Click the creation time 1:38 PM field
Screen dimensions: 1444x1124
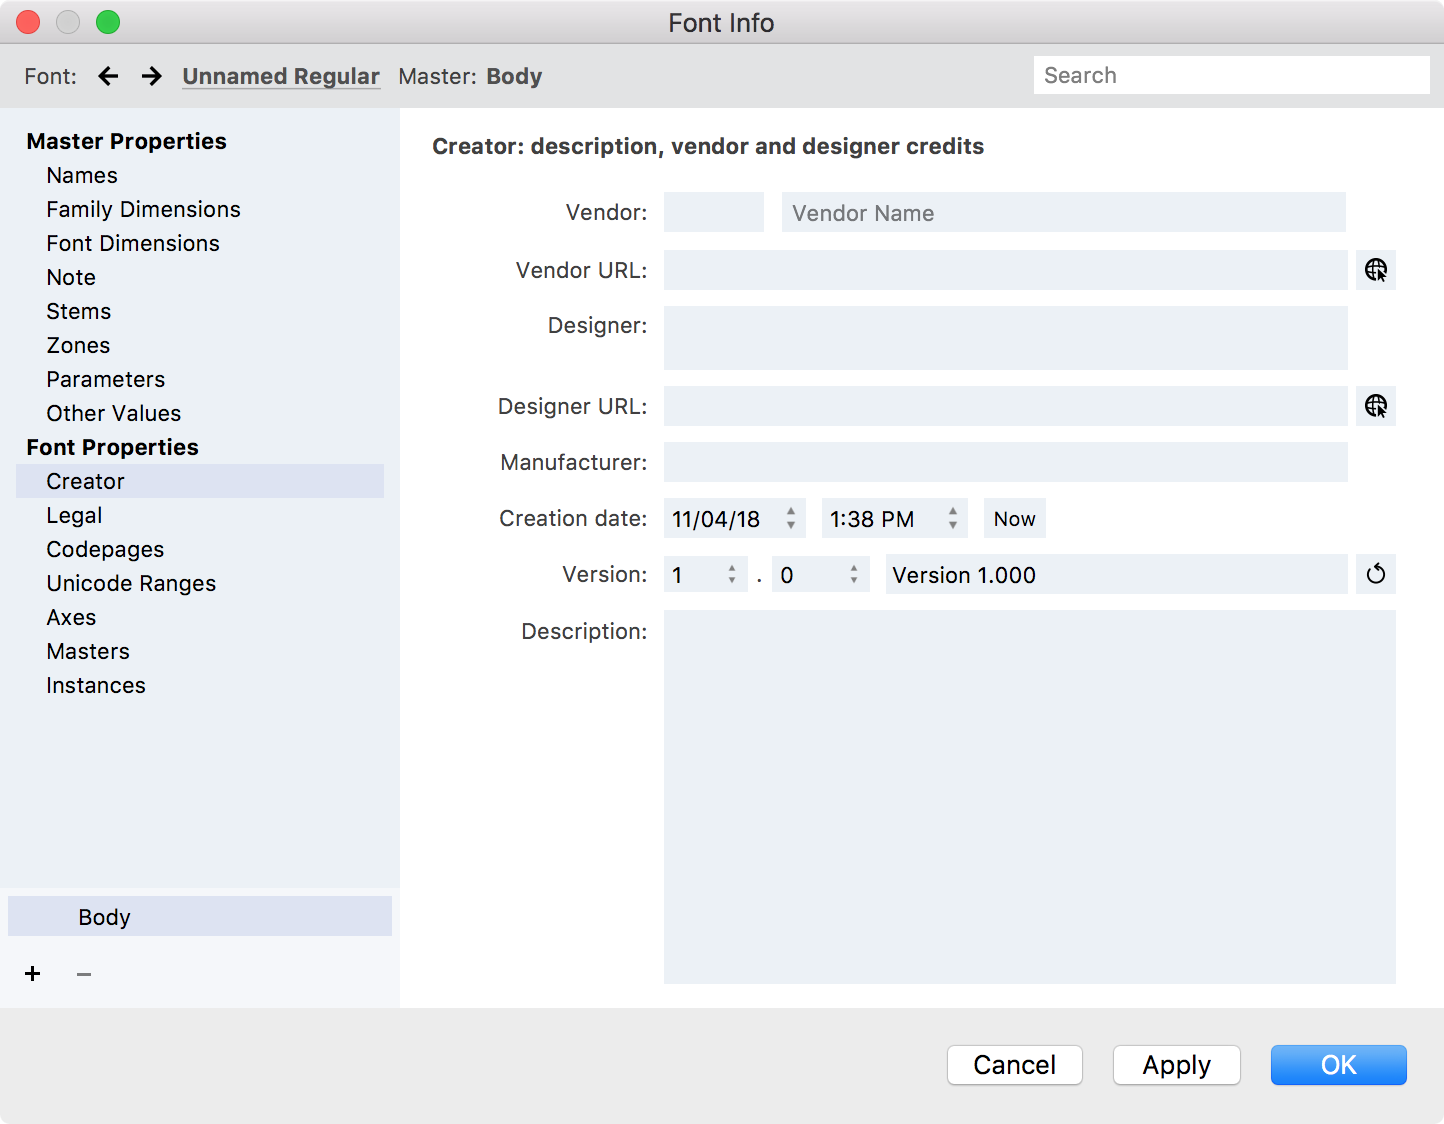(895, 518)
